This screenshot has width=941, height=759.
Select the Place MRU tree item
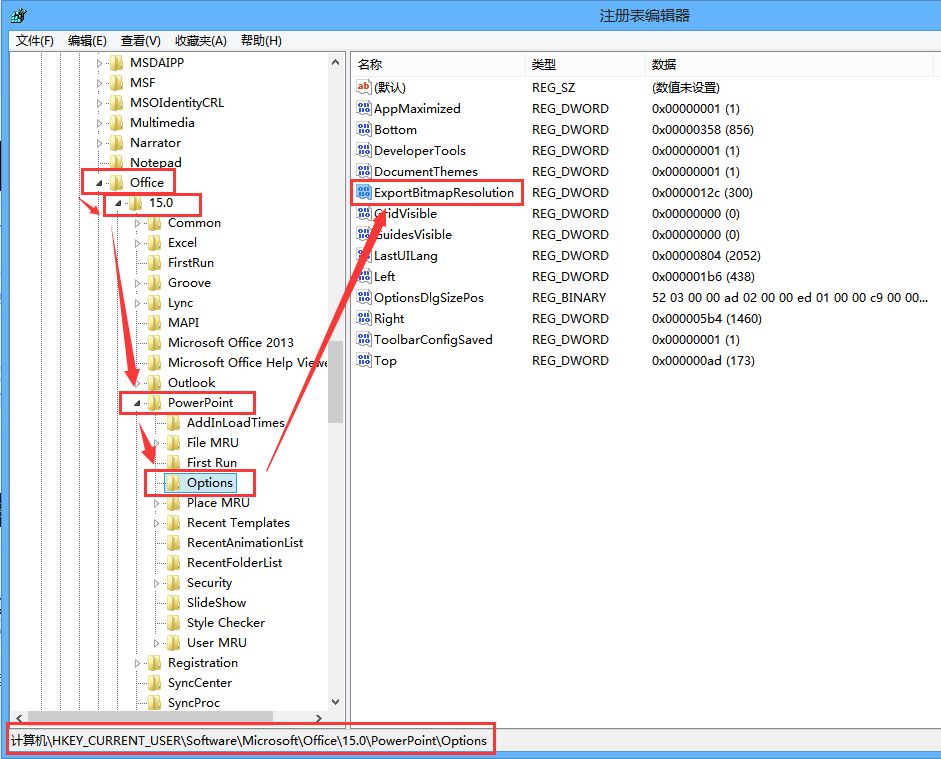218,503
